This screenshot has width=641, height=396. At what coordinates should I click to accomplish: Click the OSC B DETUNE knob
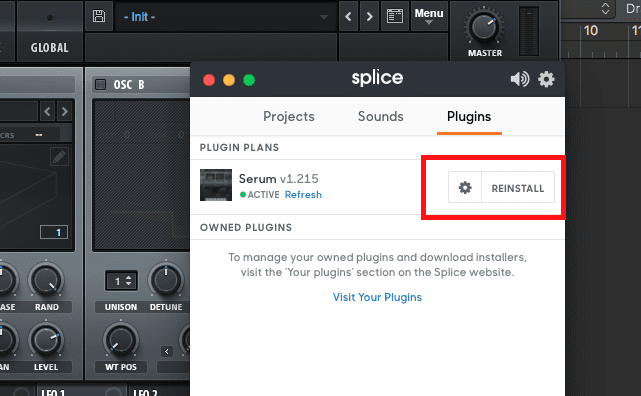pyautogui.click(x=166, y=280)
